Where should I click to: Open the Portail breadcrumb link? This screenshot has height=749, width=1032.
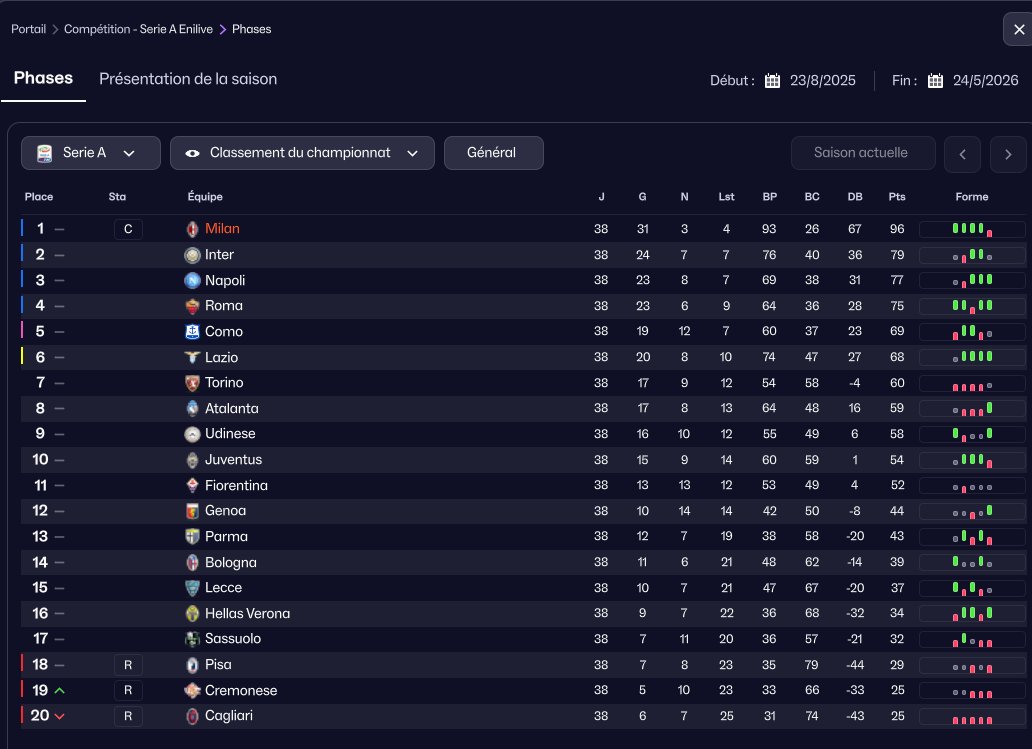point(28,29)
